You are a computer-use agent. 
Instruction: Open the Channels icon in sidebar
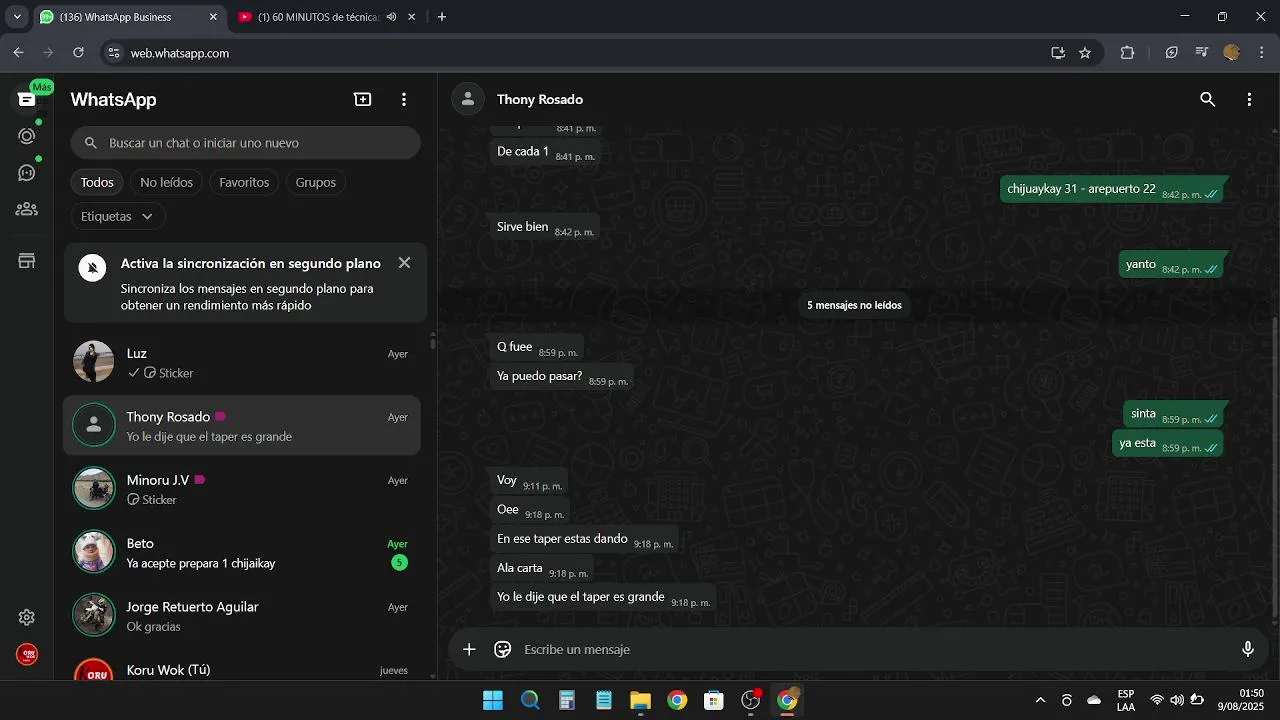click(x=27, y=173)
